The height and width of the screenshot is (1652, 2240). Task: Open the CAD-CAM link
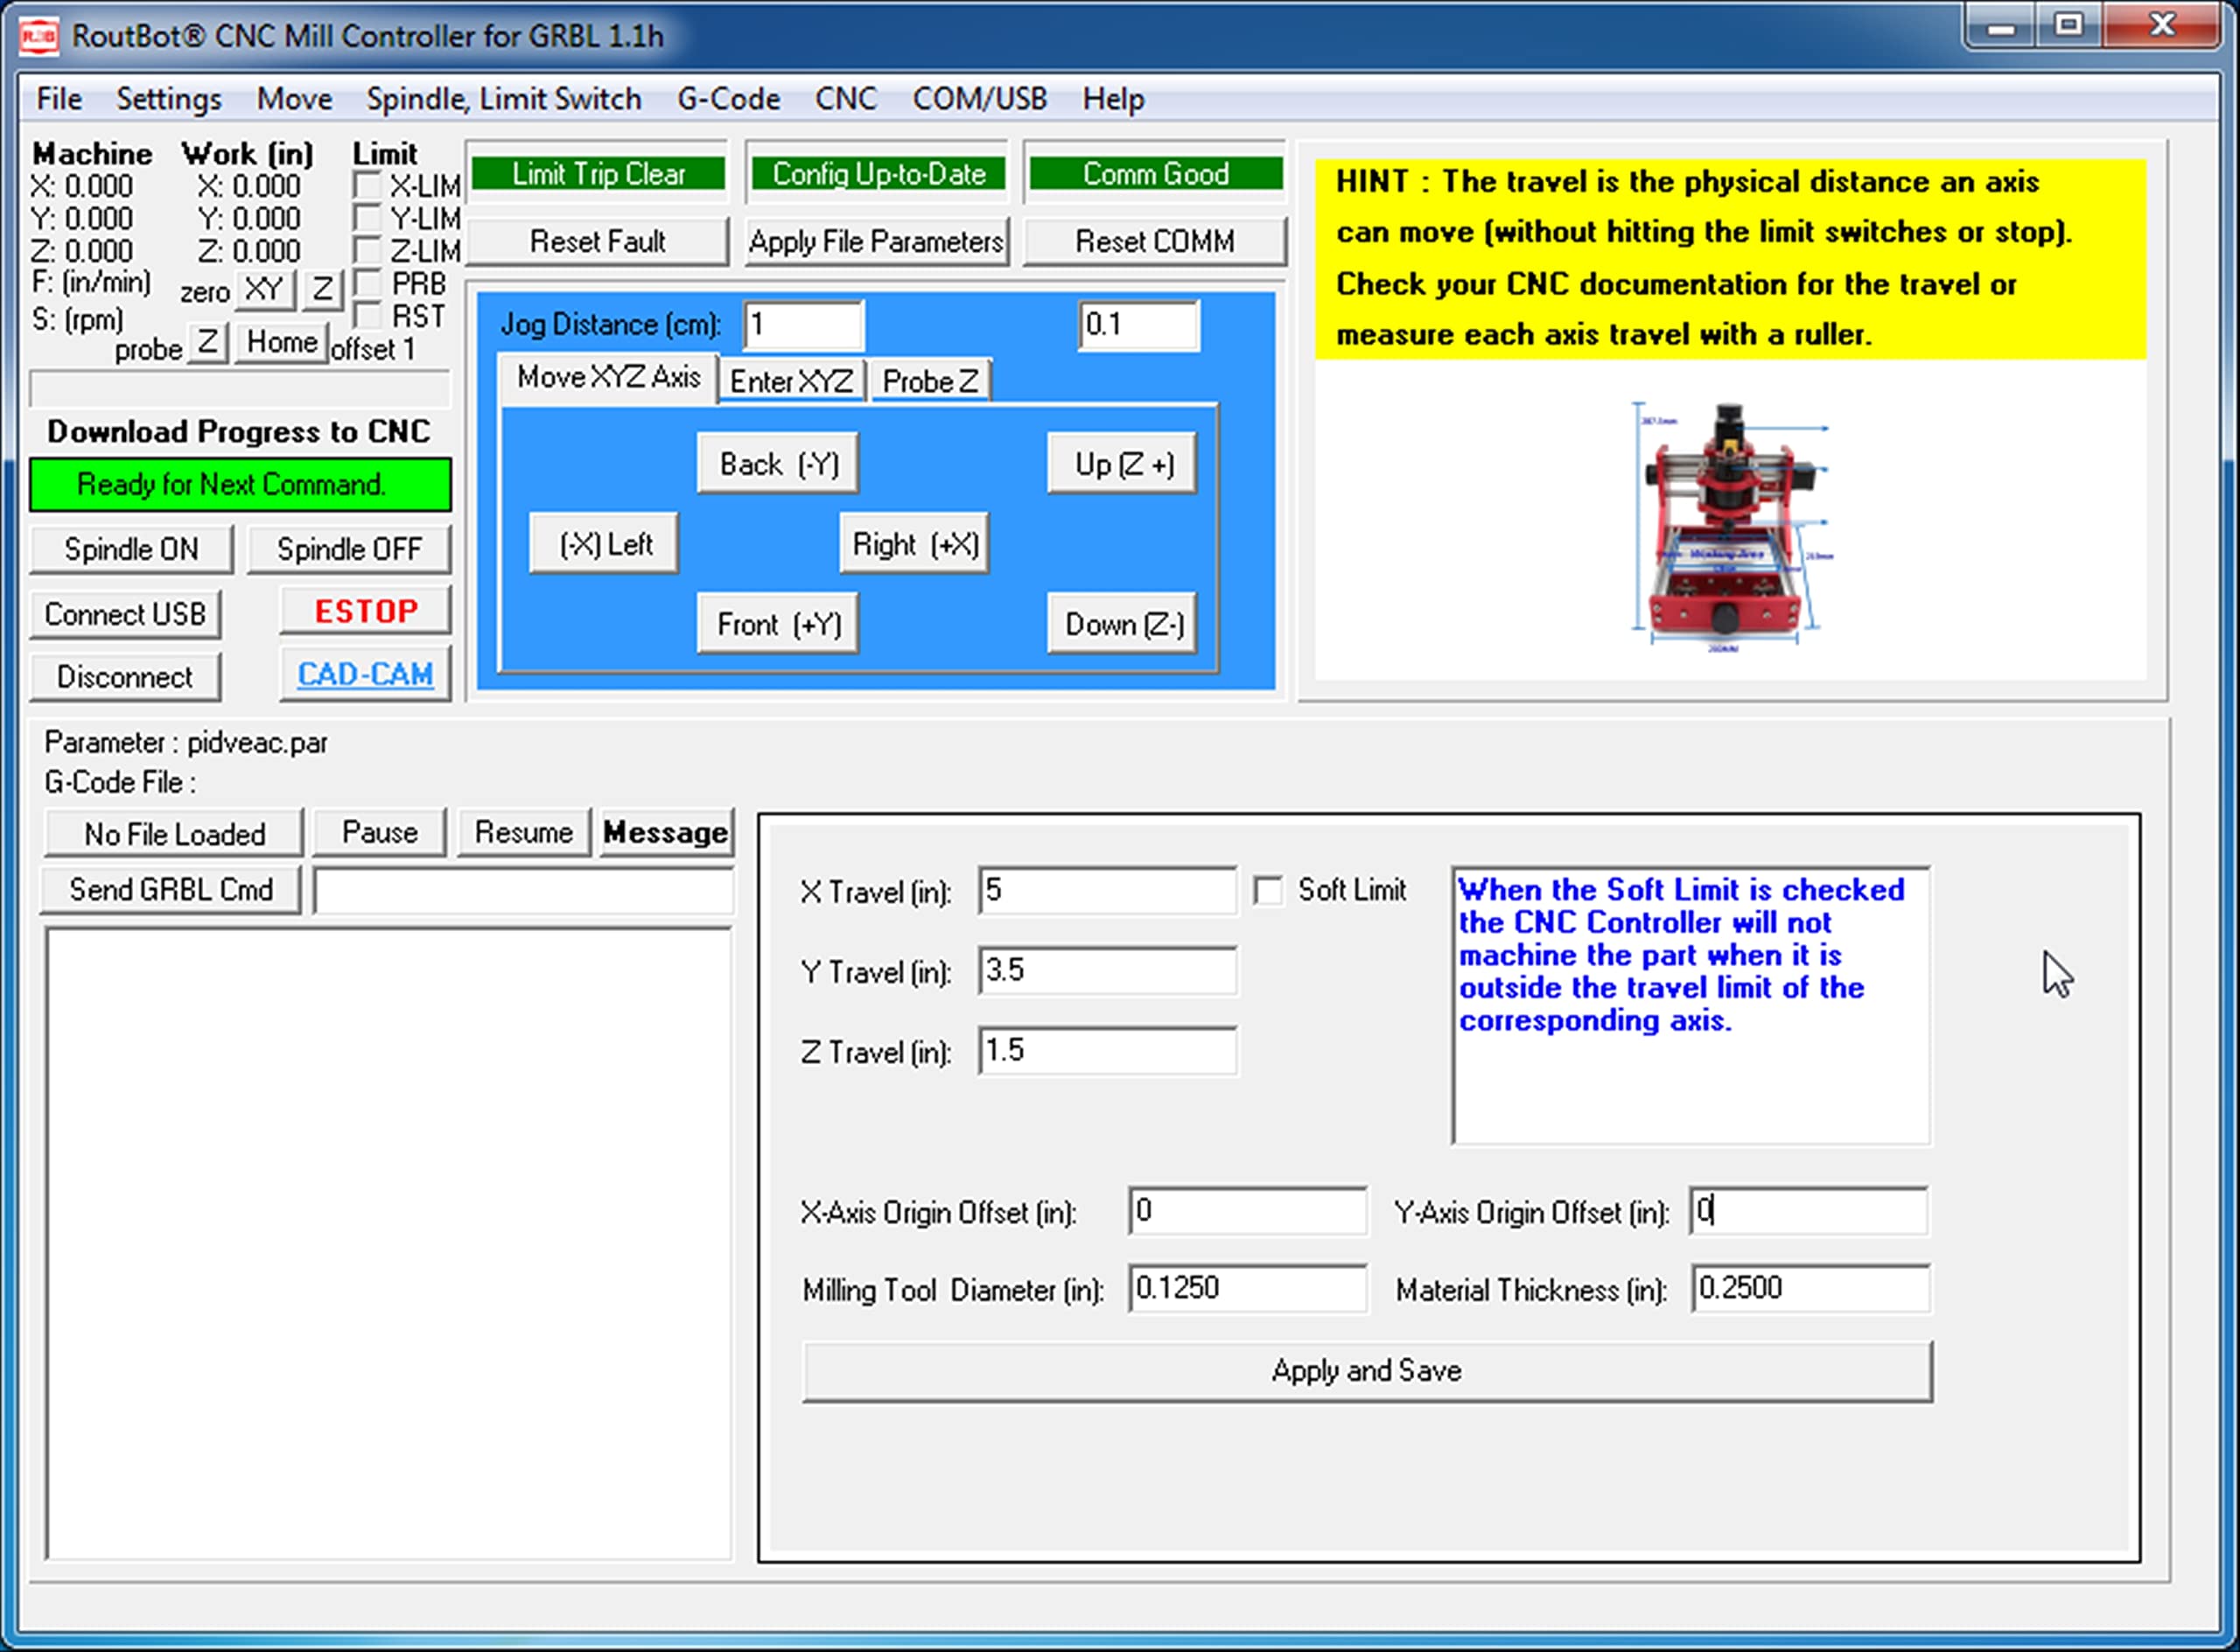pos(366,674)
